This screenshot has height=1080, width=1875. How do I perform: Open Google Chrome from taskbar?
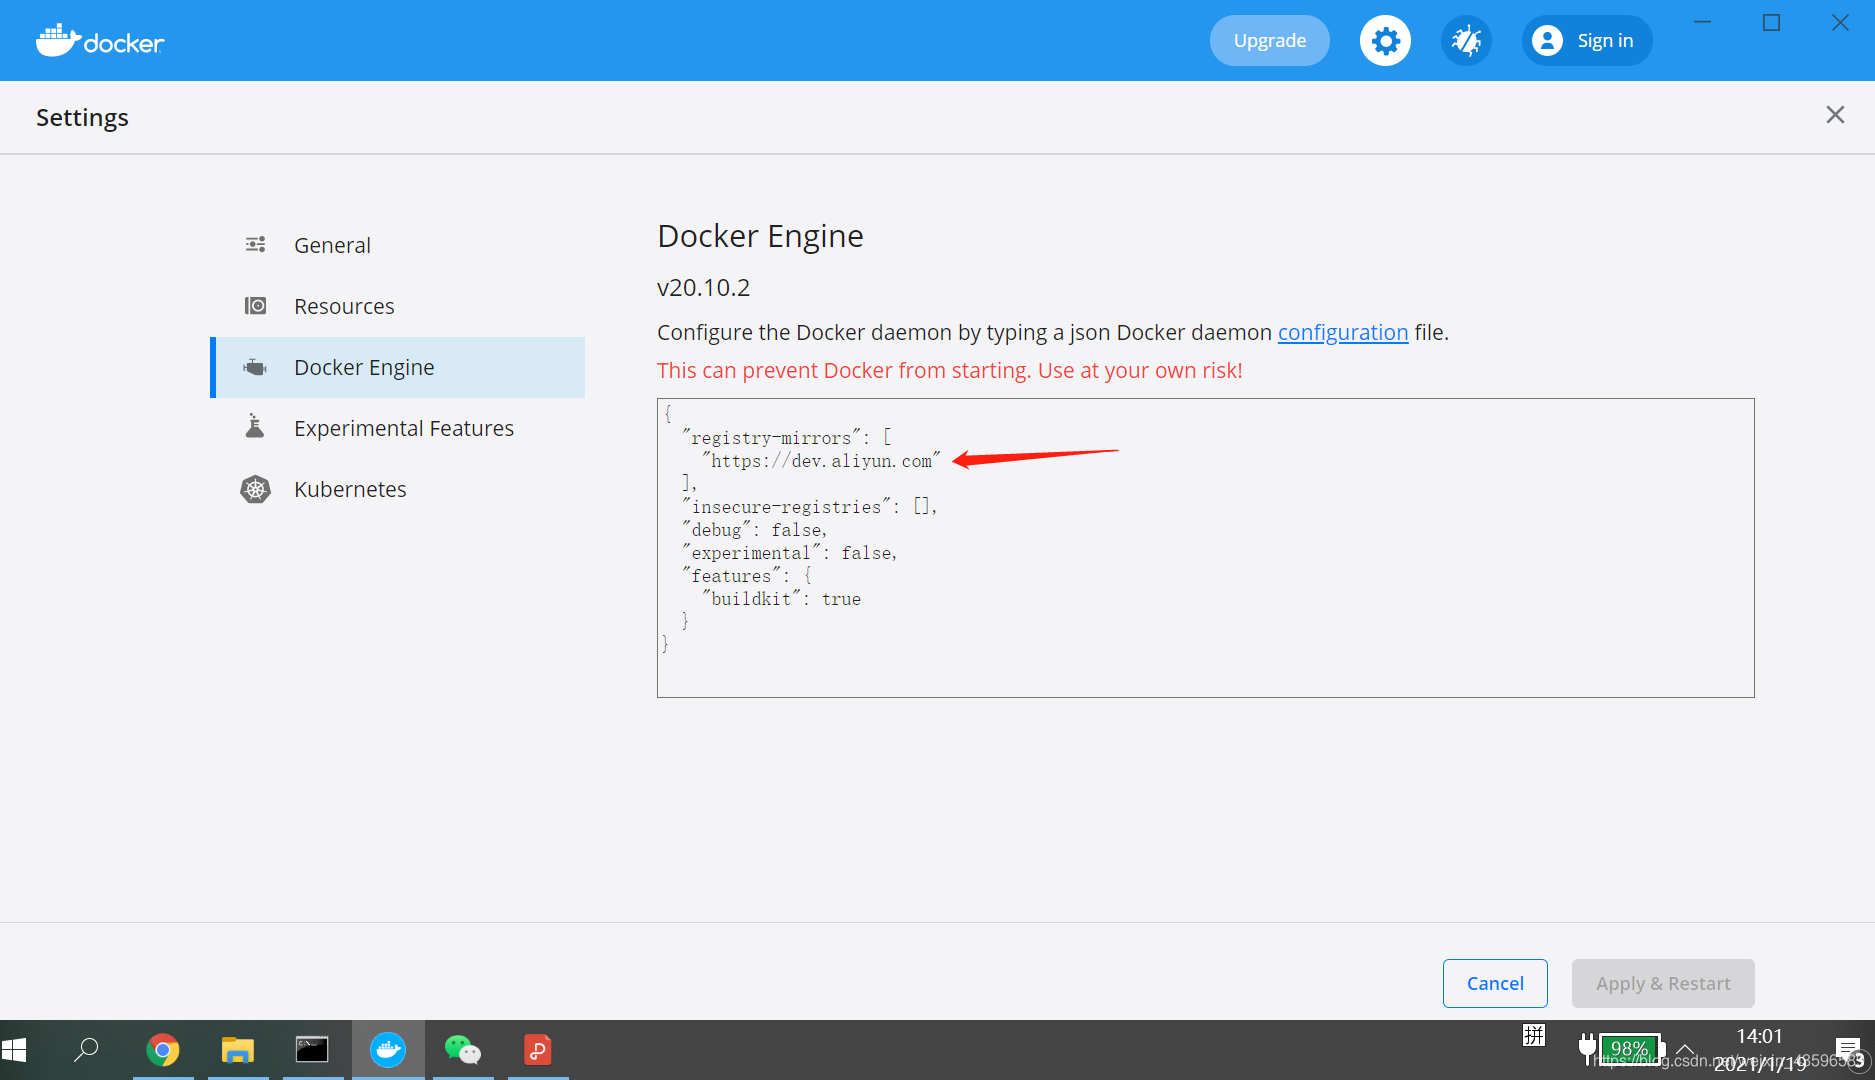163,1050
